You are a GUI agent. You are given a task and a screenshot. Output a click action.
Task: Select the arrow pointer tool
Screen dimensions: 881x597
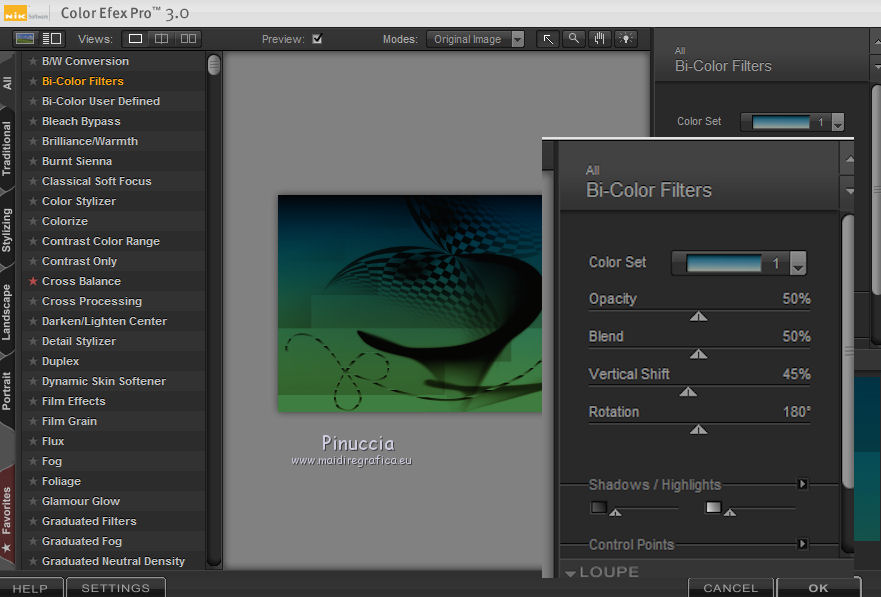(x=548, y=39)
